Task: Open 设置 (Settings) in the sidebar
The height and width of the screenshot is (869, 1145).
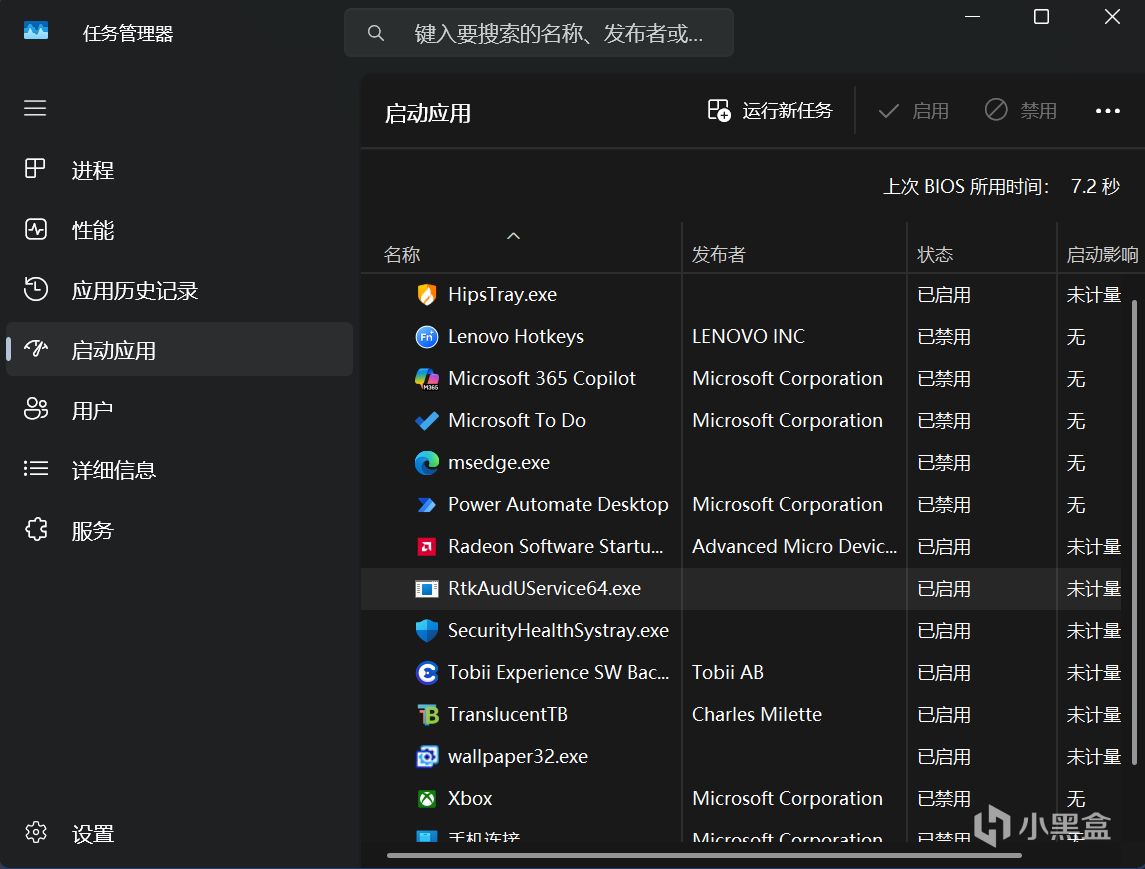Action: pos(92,834)
